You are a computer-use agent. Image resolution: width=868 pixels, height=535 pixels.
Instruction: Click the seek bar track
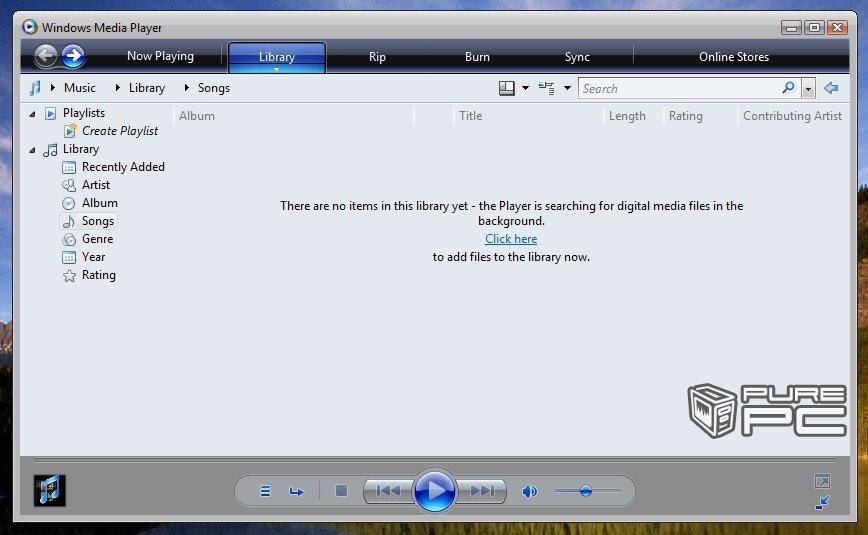pos(435,460)
